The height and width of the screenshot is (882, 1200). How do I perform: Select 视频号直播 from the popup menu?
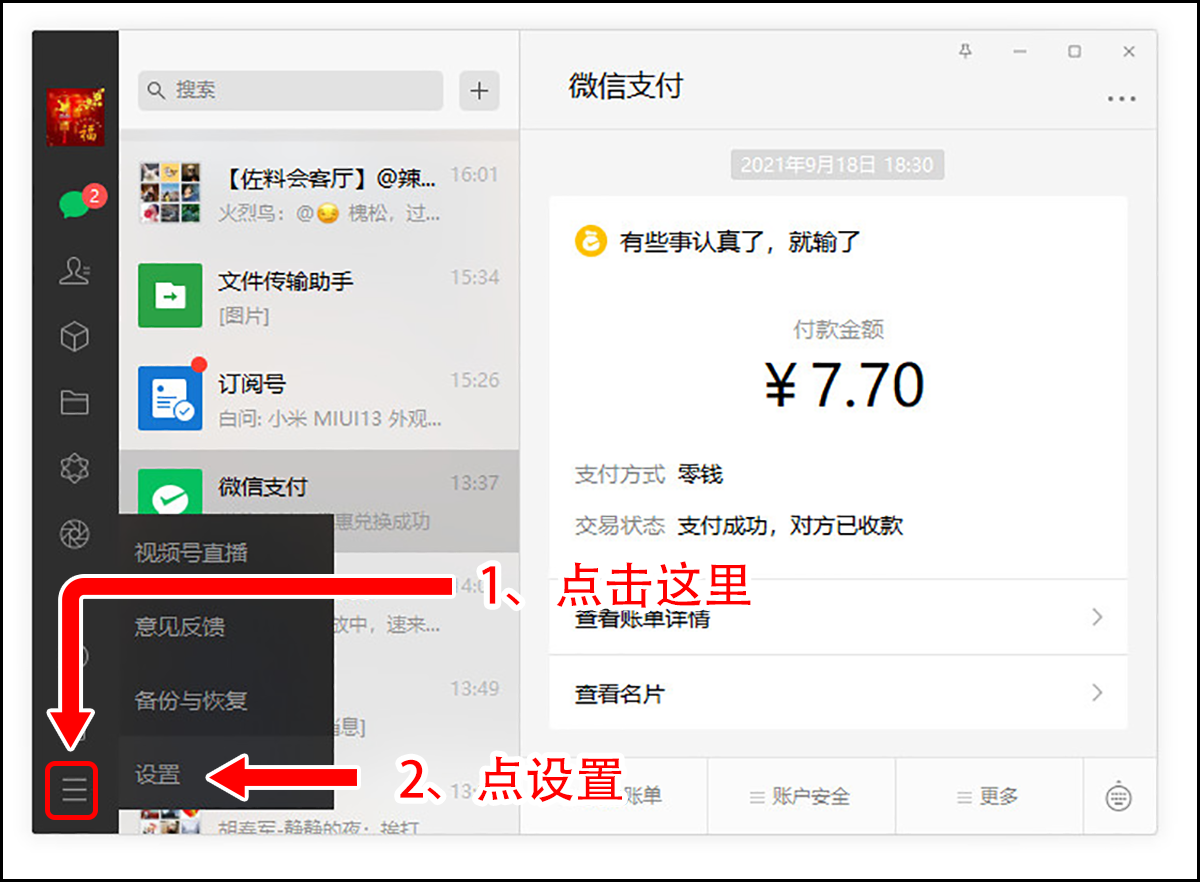click(x=226, y=552)
